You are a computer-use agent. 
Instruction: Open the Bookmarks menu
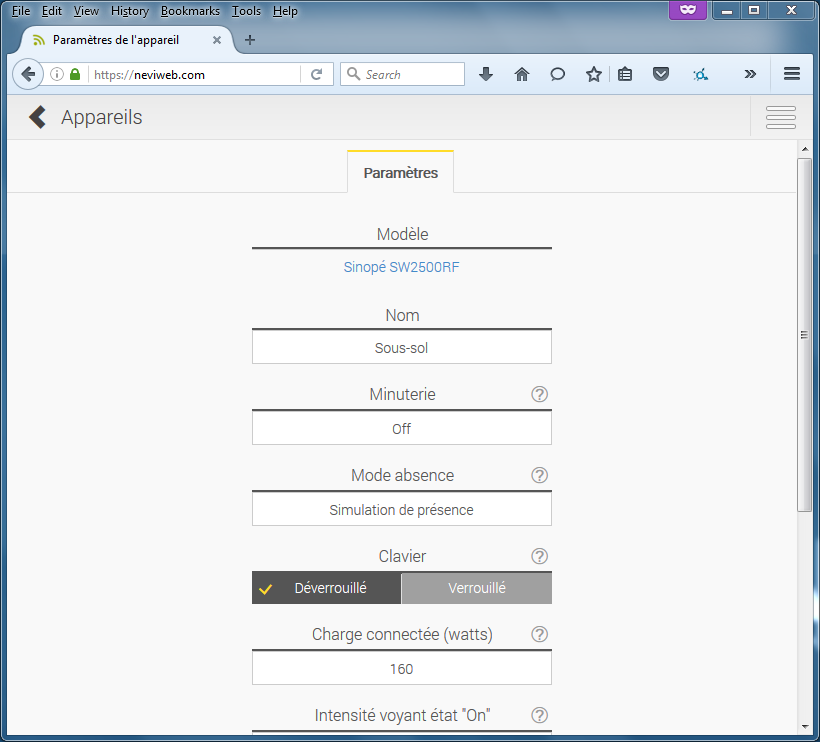190,11
